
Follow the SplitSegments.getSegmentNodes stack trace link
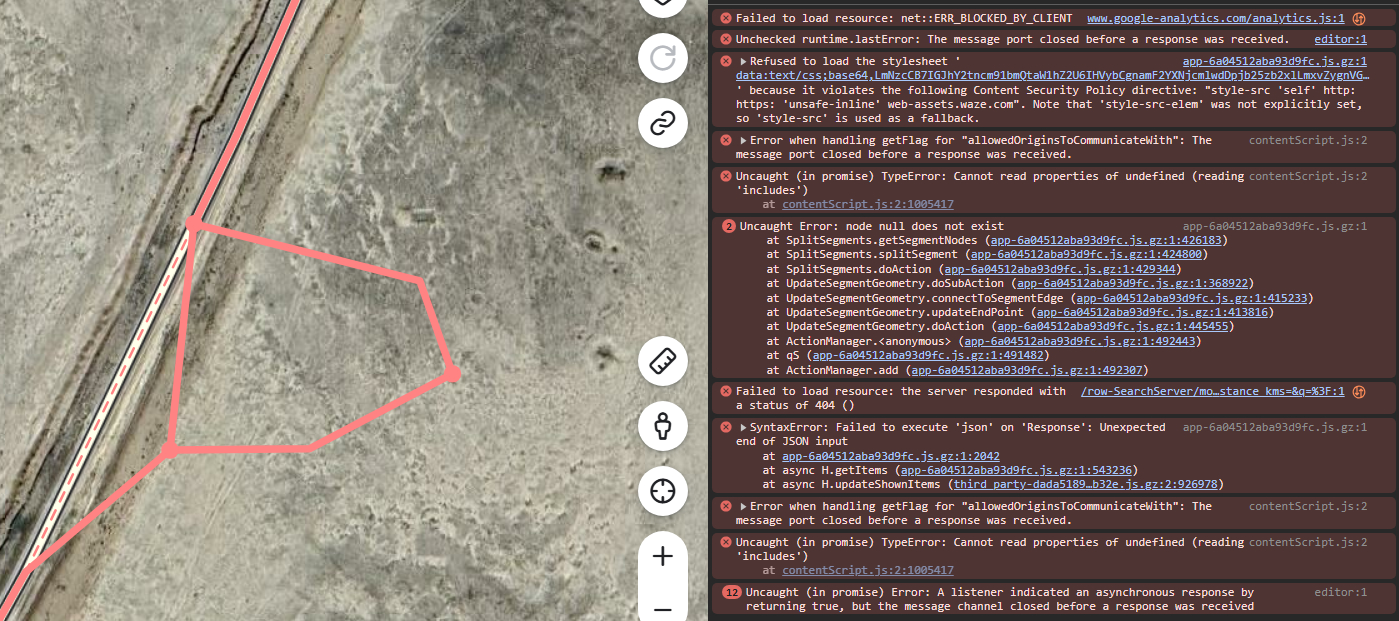[x=1106, y=241]
